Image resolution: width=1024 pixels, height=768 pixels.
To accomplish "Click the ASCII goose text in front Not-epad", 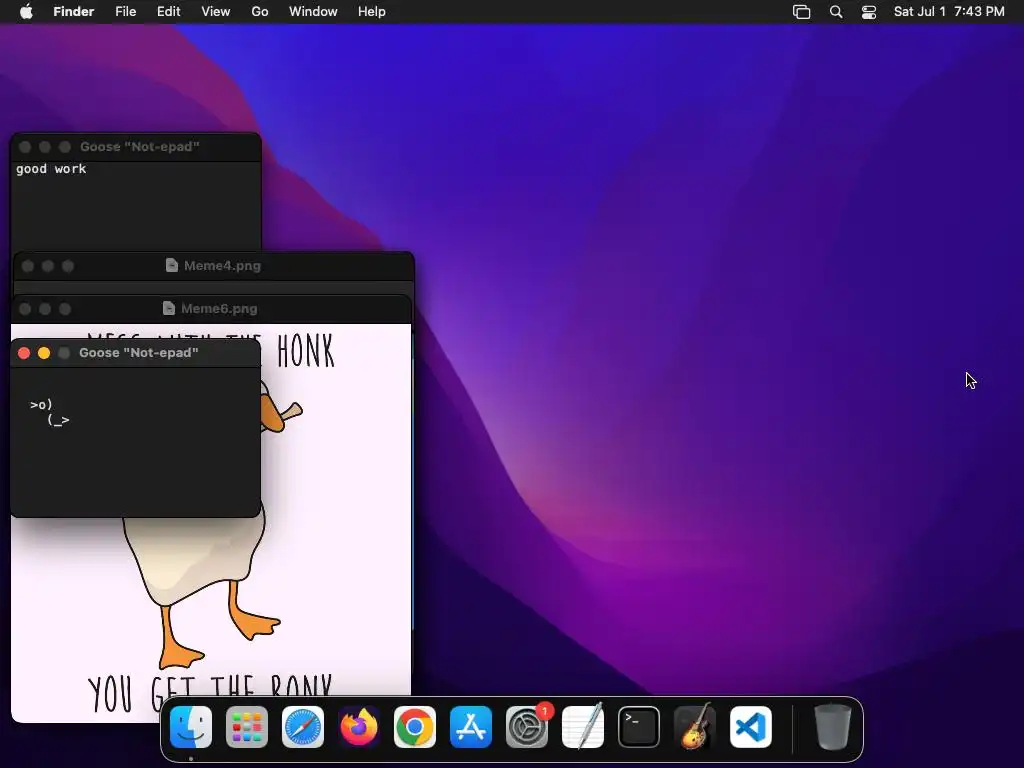I will [50, 413].
